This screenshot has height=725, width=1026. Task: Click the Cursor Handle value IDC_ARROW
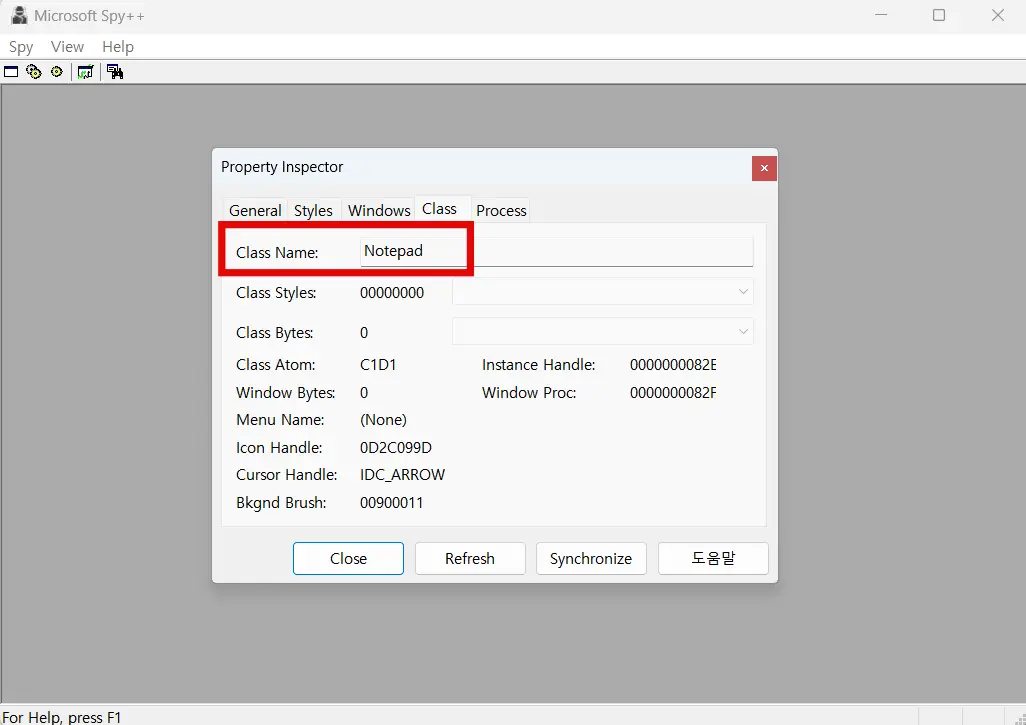click(x=402, y=475)
